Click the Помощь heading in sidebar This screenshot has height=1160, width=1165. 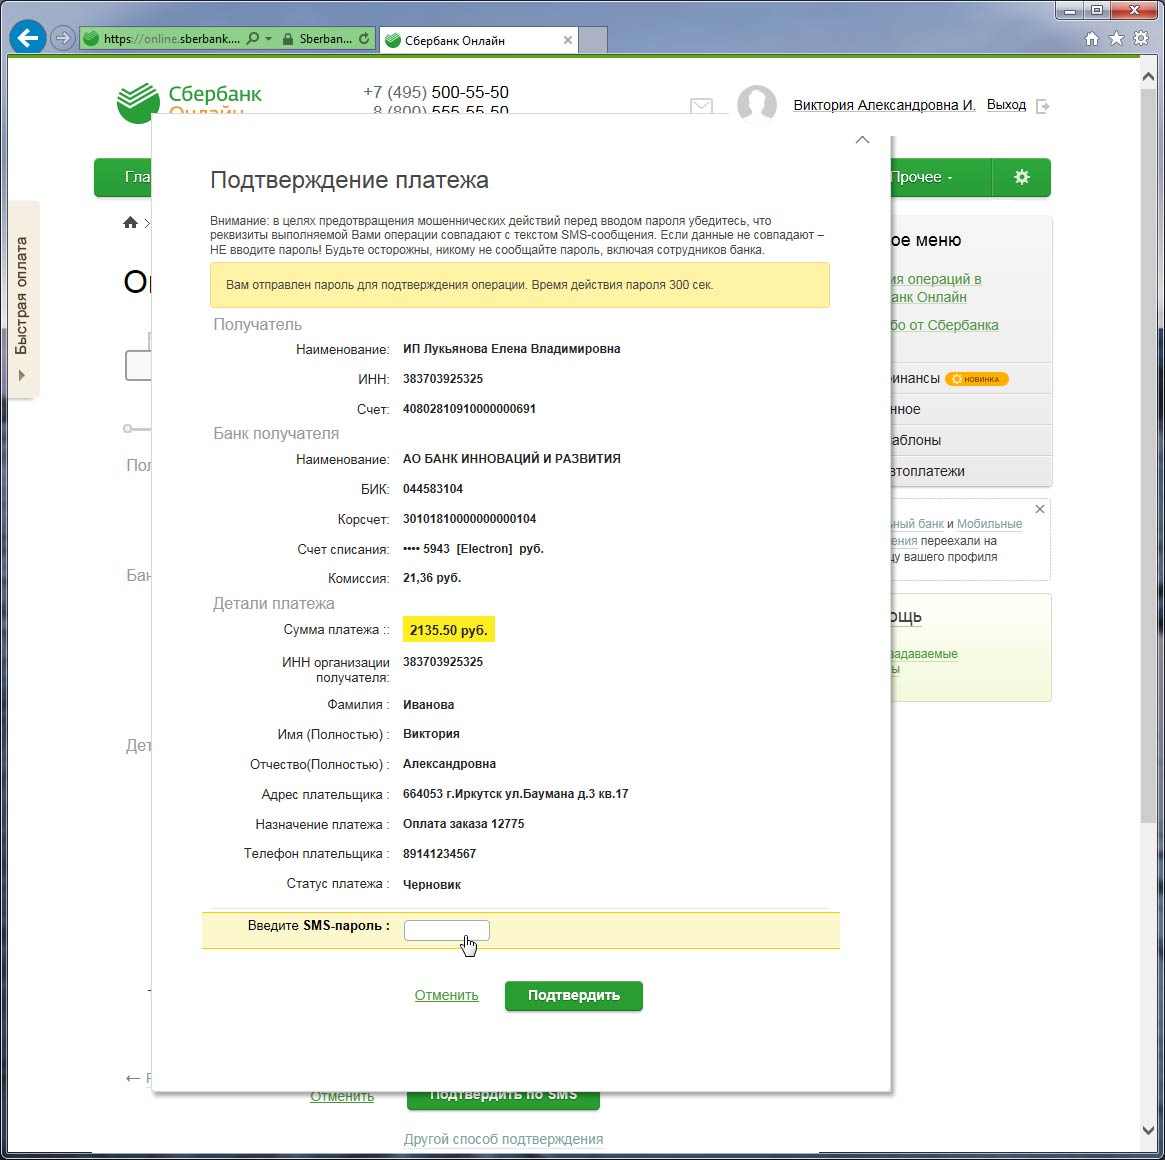tap(906, 617)
